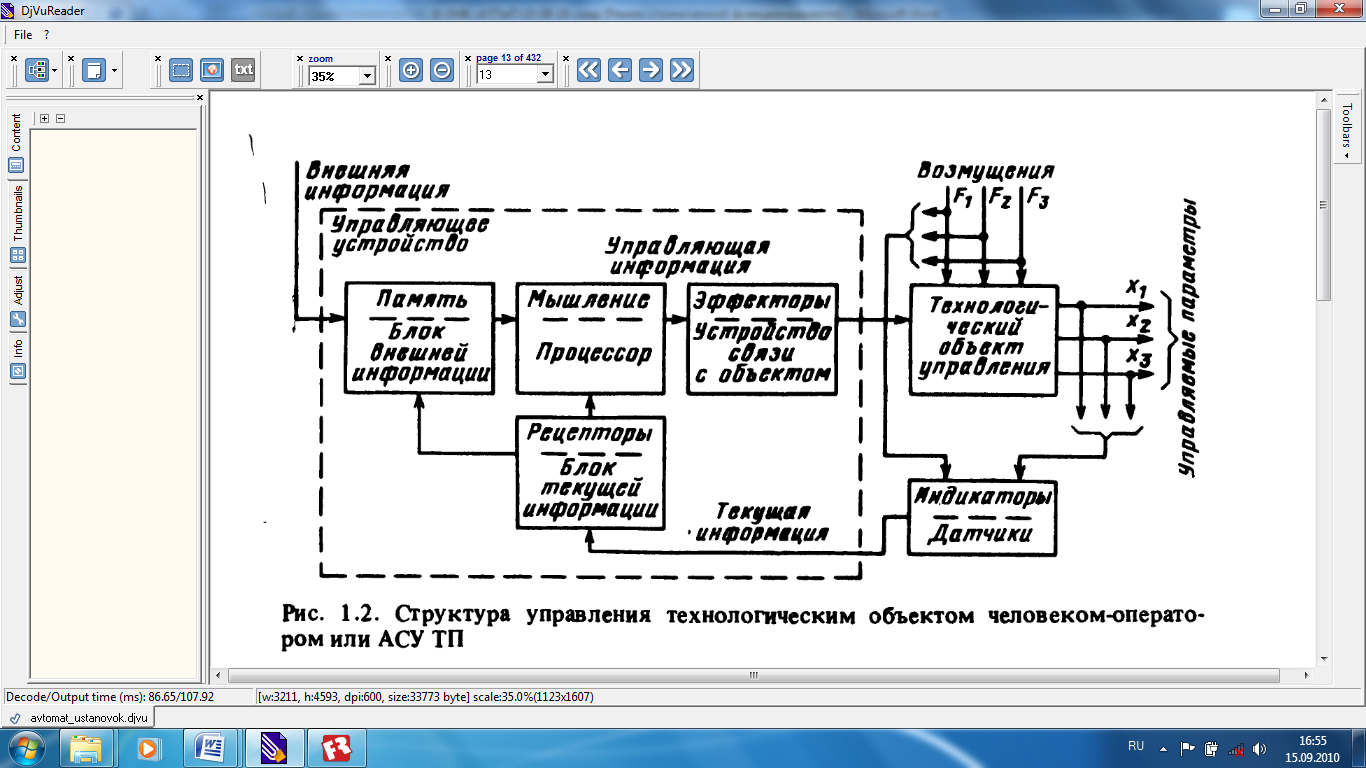The width and height of the screenshot is (1366, 768).
Task: Click the DjVuReader taskbar icon
Action: coord(274,747)
